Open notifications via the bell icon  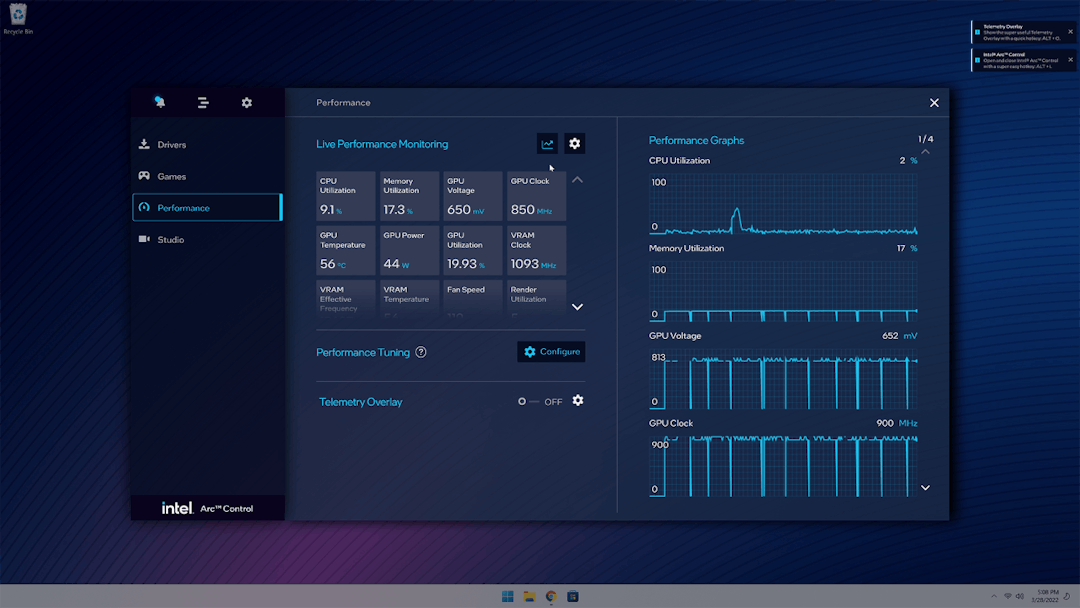pyautogui.click(x=159, y=102)
